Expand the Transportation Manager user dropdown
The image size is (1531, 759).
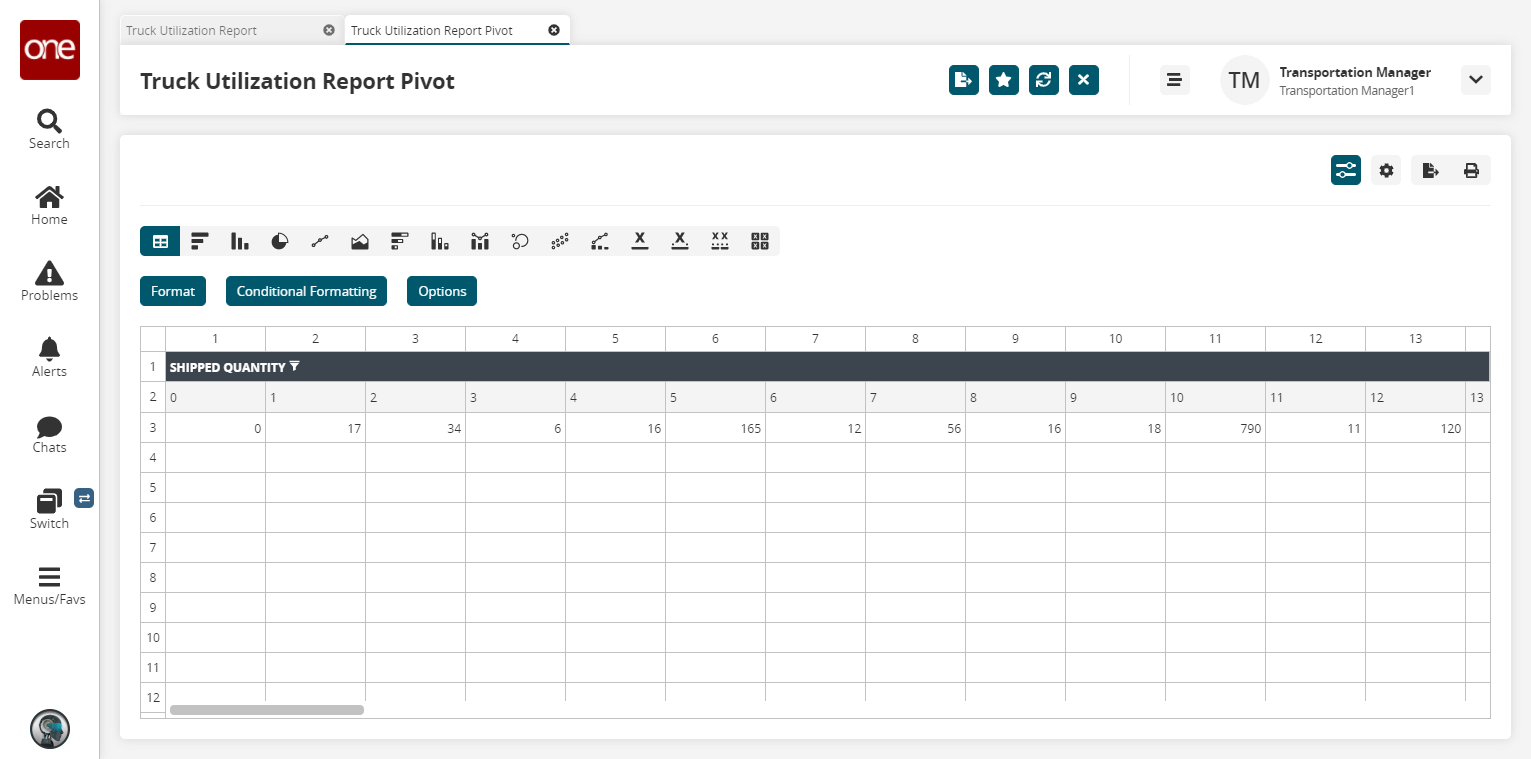(x=1476, y=80)
